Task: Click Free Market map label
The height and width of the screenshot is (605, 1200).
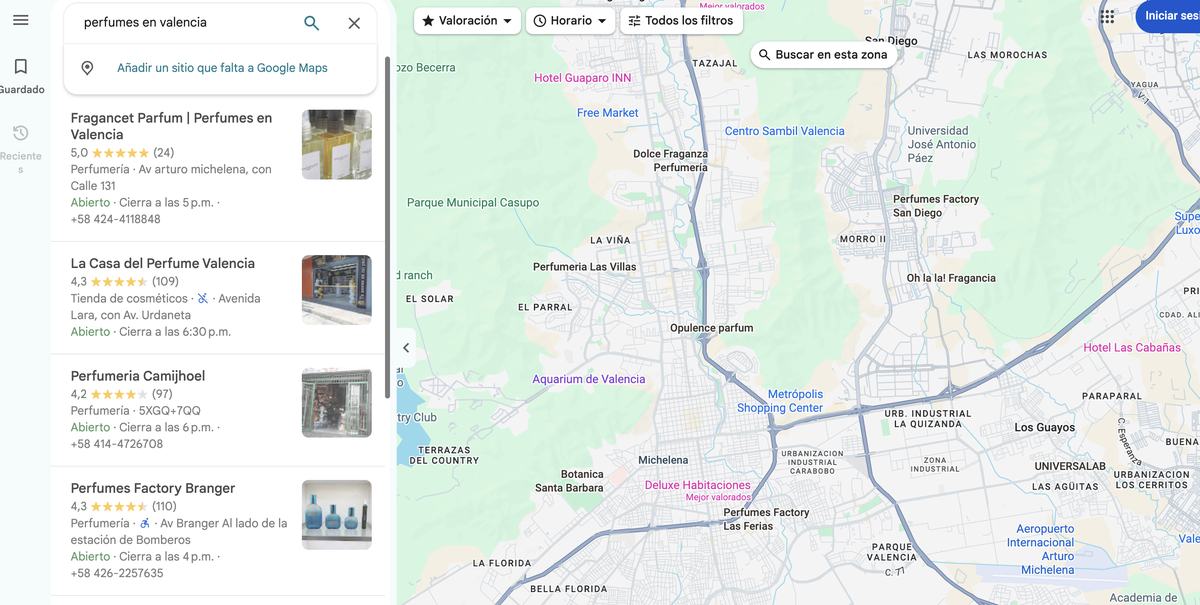Action: pos(608,113)
